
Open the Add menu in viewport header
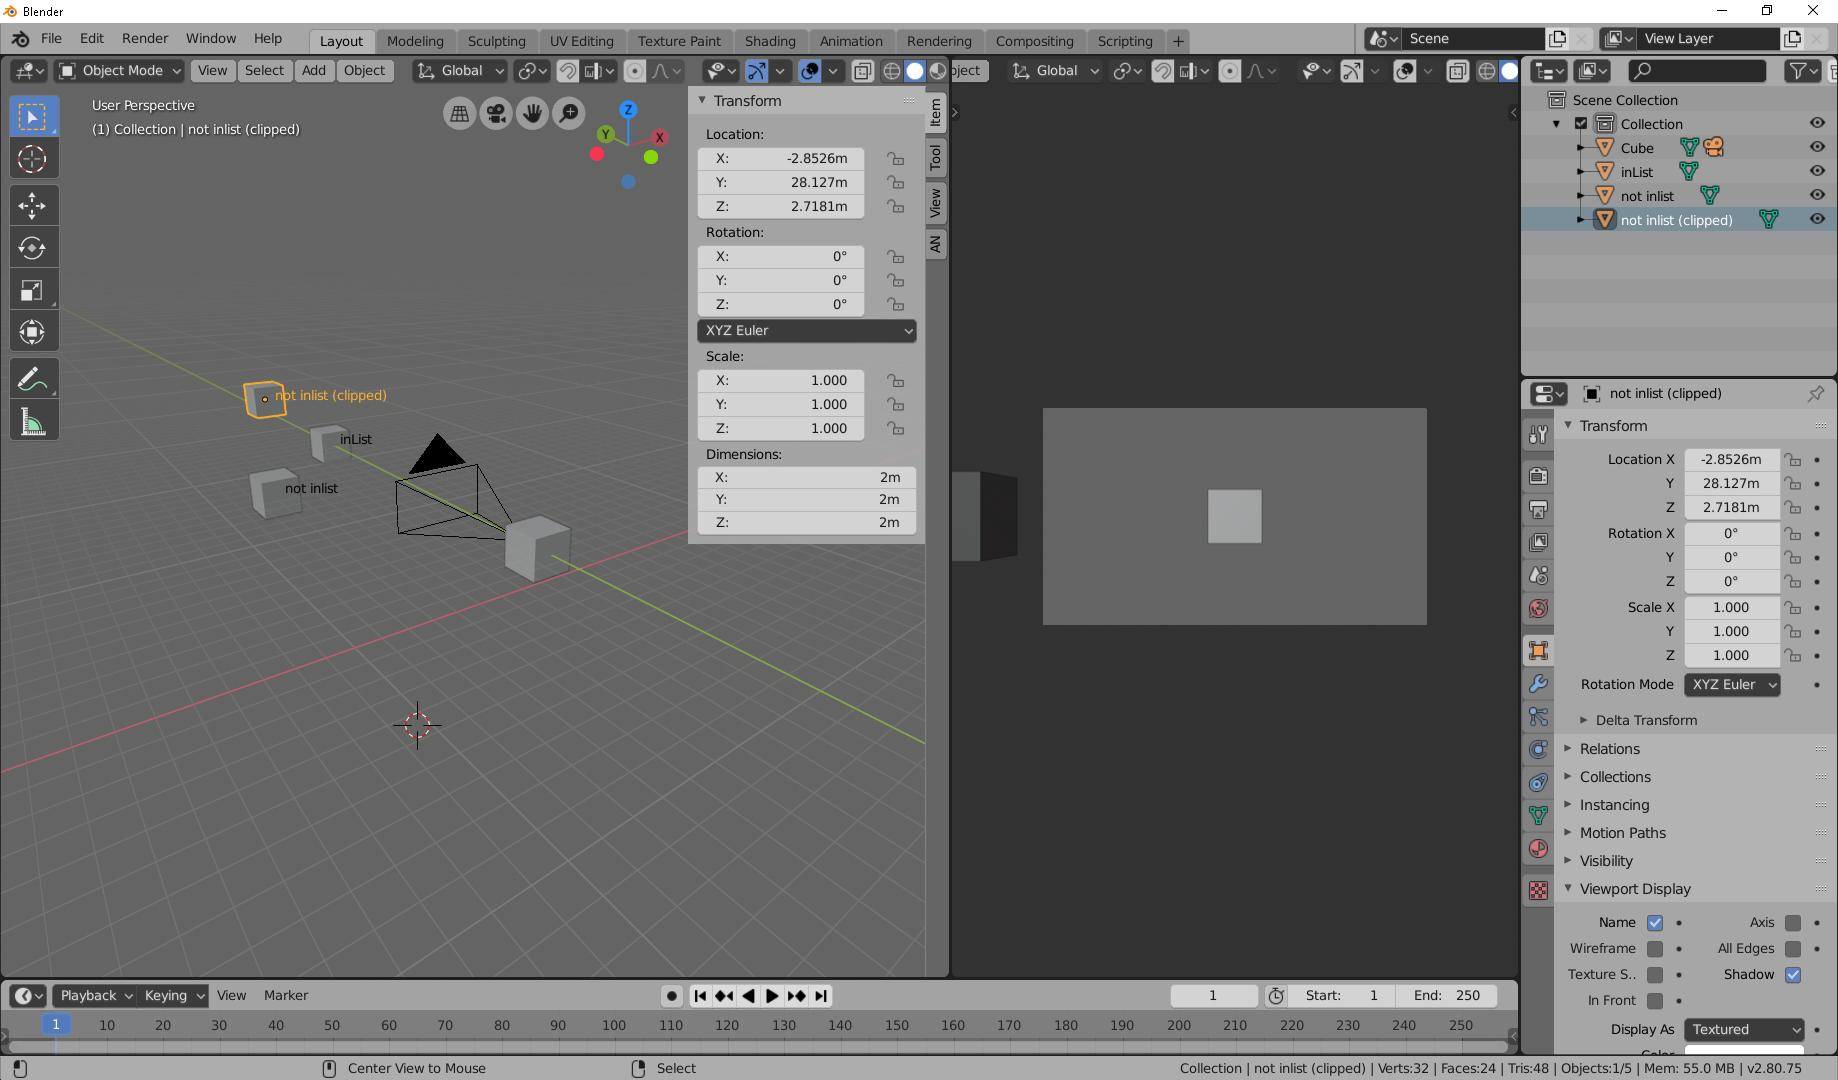pyautogui.click(x=313, y=71)
